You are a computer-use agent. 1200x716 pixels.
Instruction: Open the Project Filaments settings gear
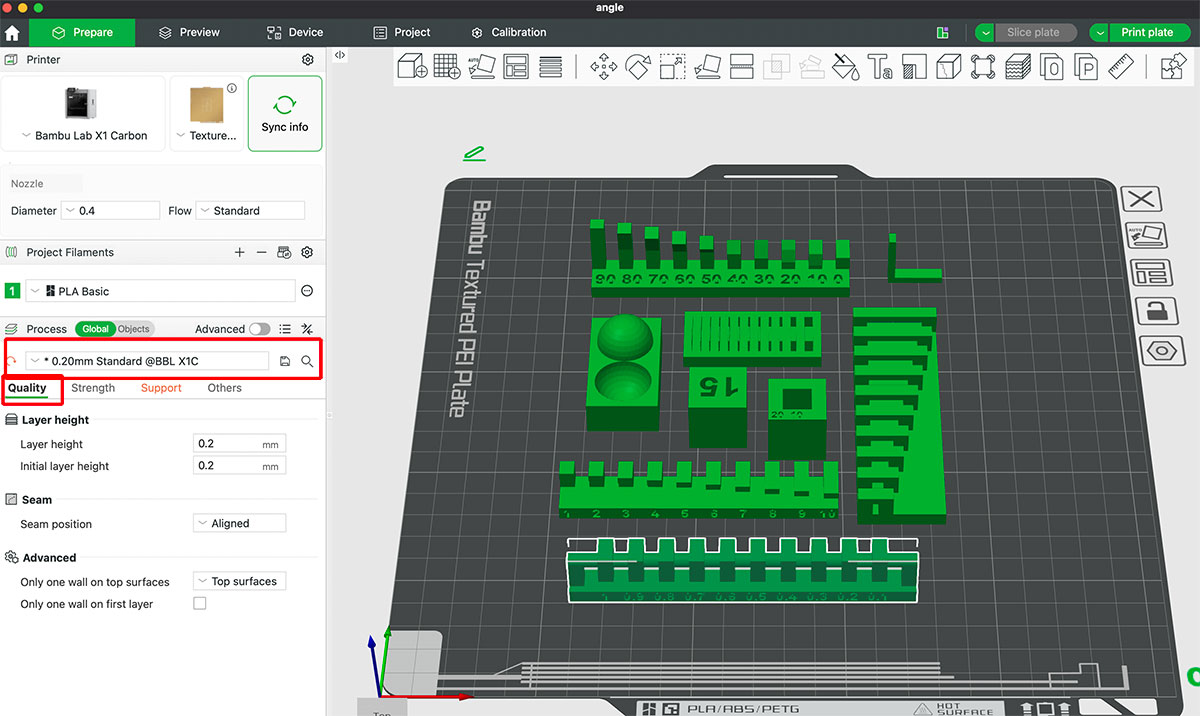pos(307,252)
